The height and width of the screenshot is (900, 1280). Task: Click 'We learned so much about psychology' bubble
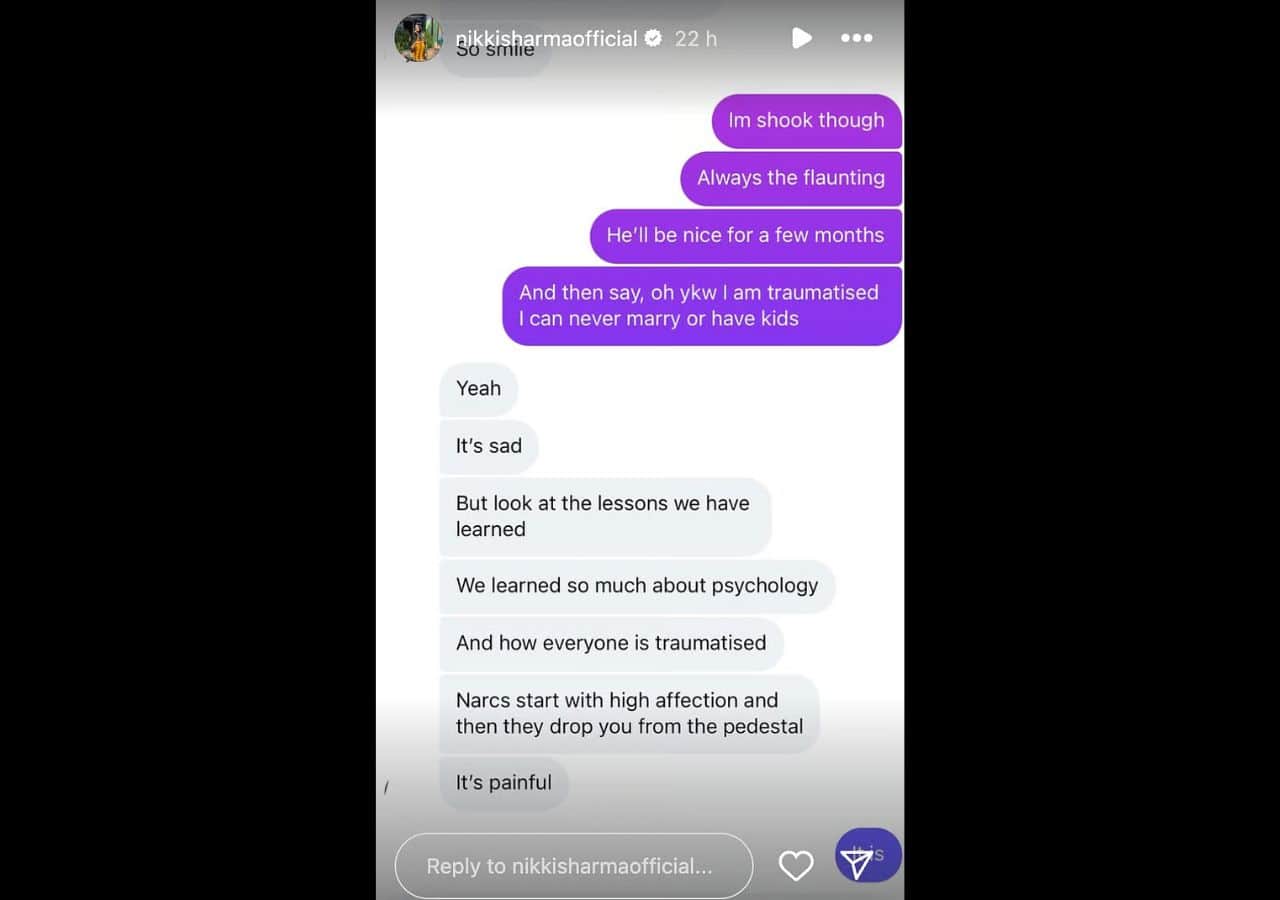[637, 587]
